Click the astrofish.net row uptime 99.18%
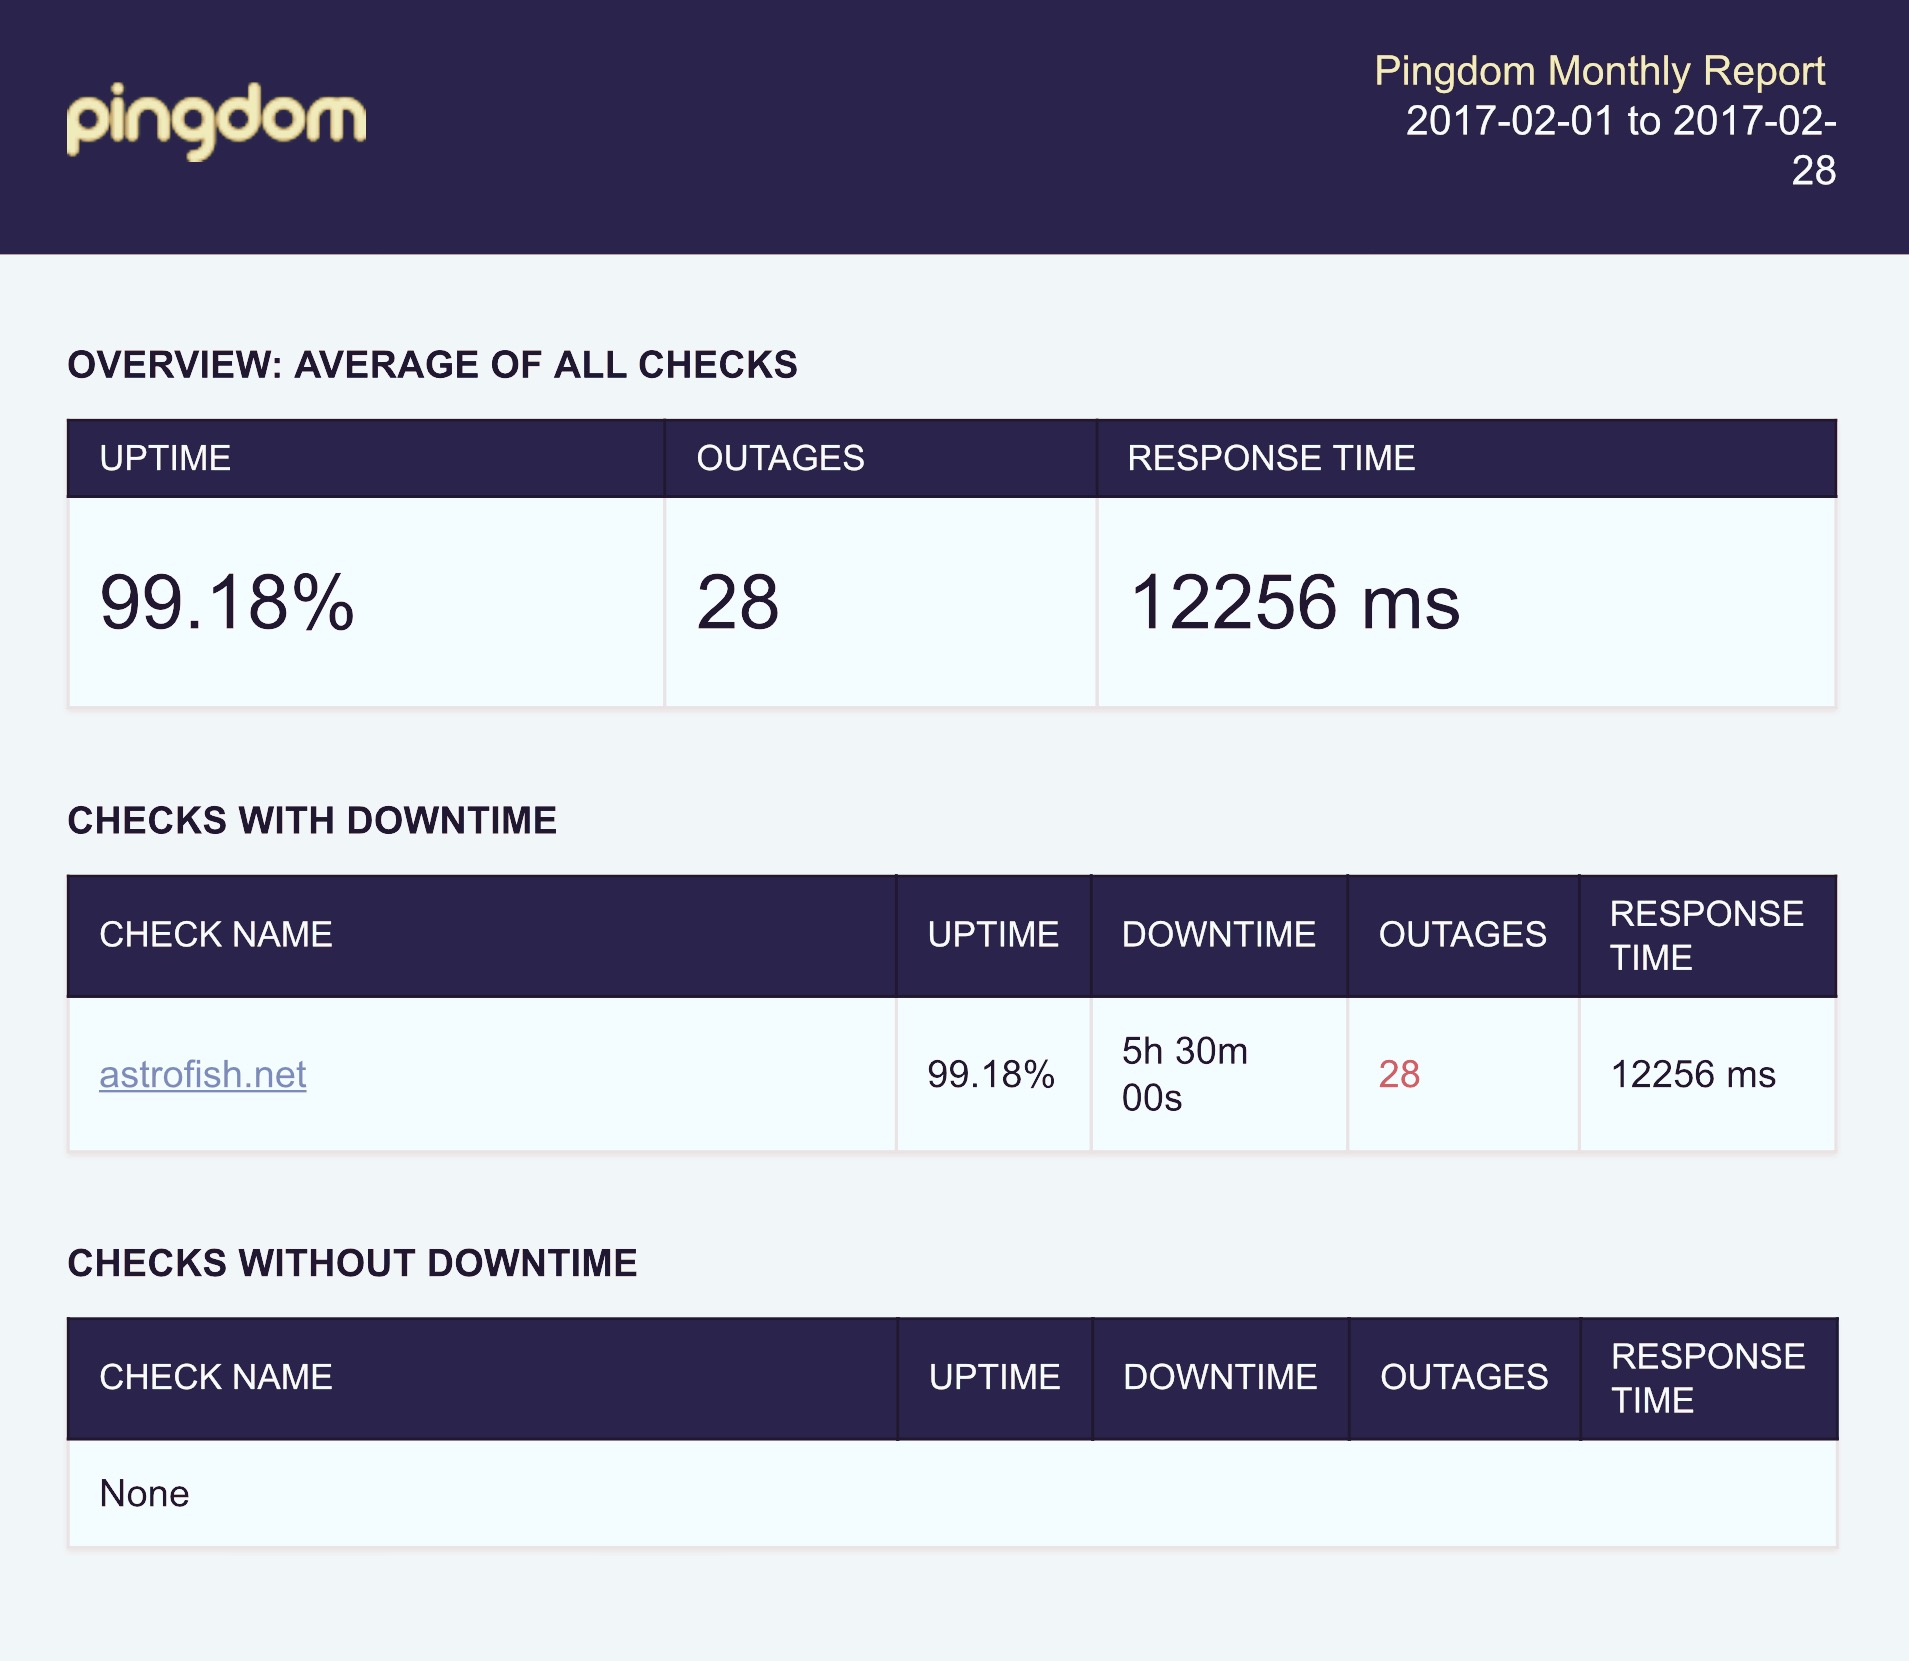The image size is (1909, 1661). point(991,1074)
